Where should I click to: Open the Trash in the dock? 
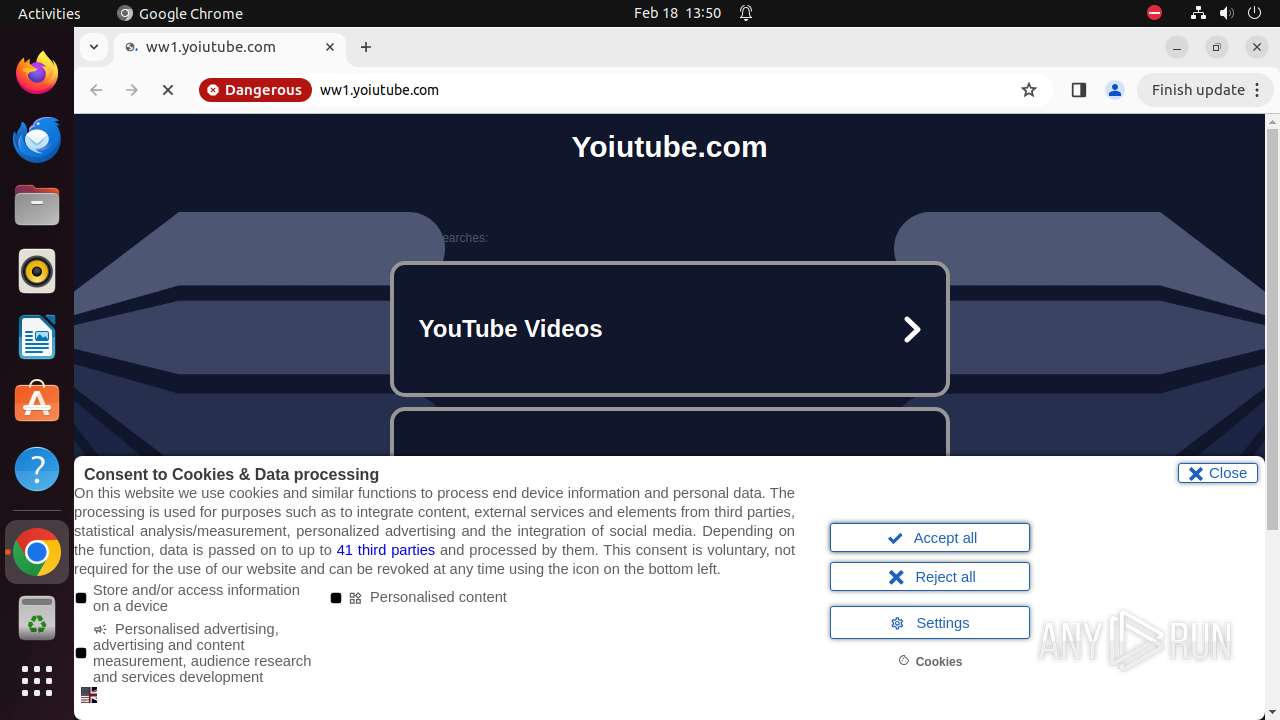(x=37, y=618)
